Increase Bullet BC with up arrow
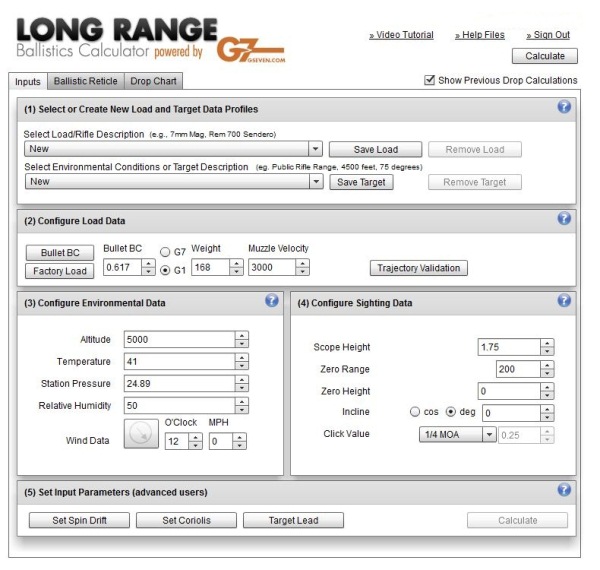600x570 pixels. 148,263
